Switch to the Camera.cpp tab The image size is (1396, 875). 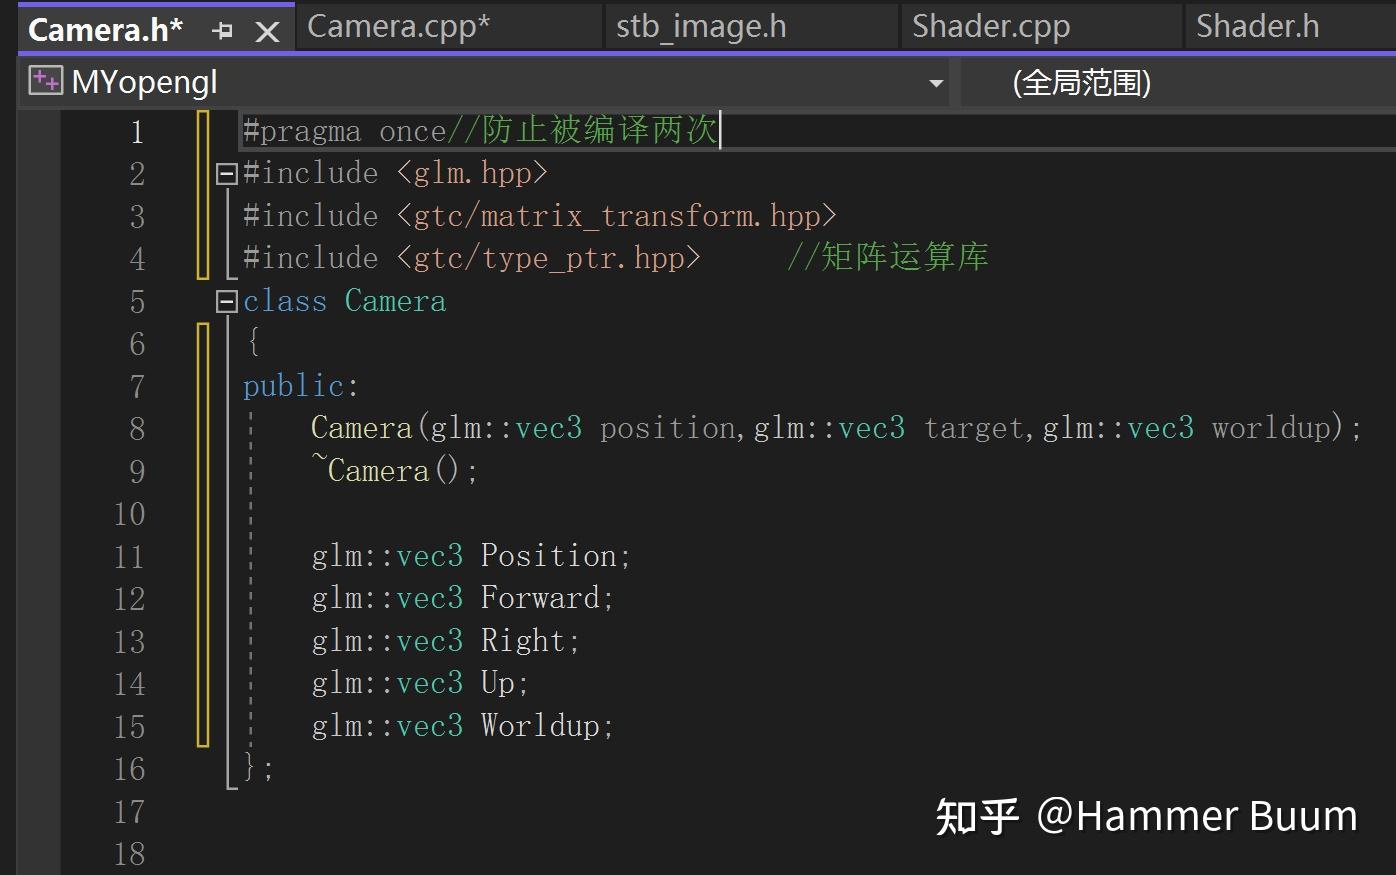[x=400, y=26]
